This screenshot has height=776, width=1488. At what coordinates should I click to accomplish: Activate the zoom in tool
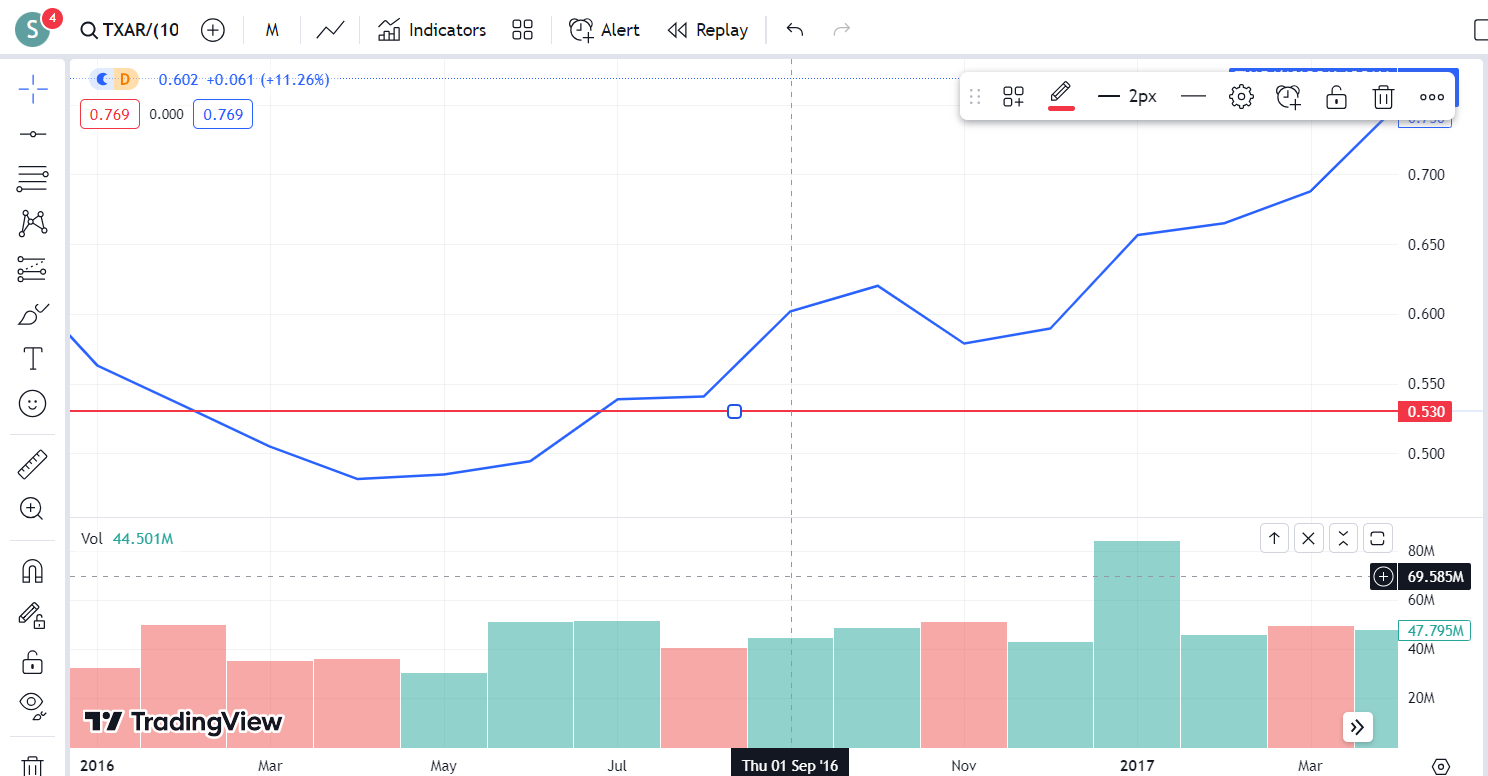tap(33, 509)
